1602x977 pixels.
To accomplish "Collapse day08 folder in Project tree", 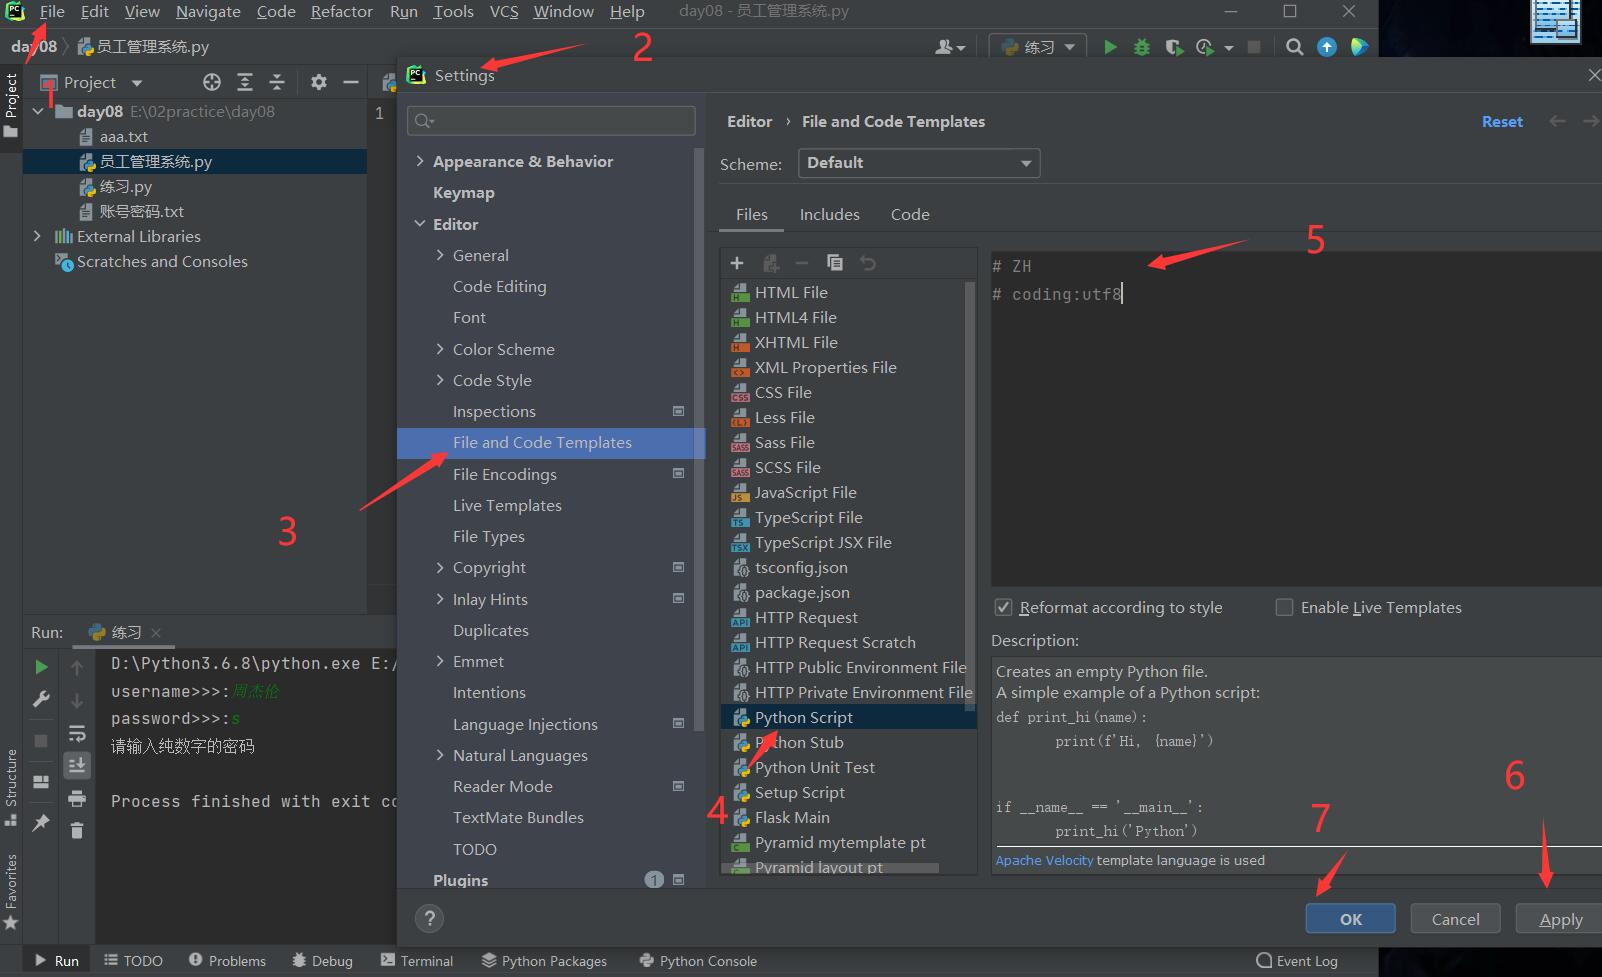I will (x=37, y=111).
